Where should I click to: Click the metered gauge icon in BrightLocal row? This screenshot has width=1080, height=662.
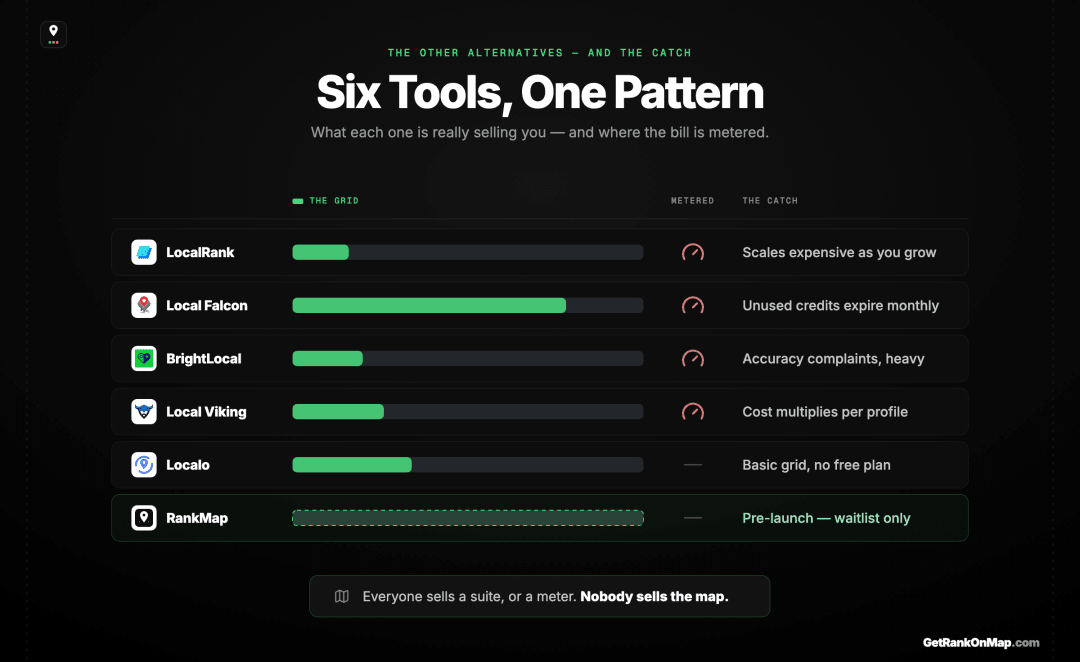[x=693, y=358]
